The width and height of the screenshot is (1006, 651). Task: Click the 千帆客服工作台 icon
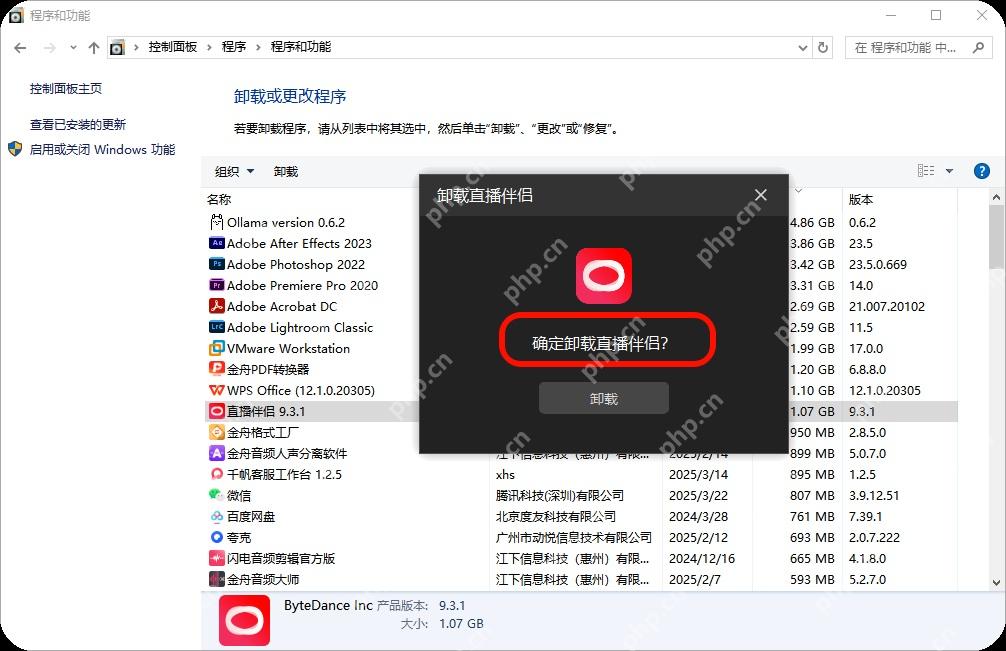(217, 474)
